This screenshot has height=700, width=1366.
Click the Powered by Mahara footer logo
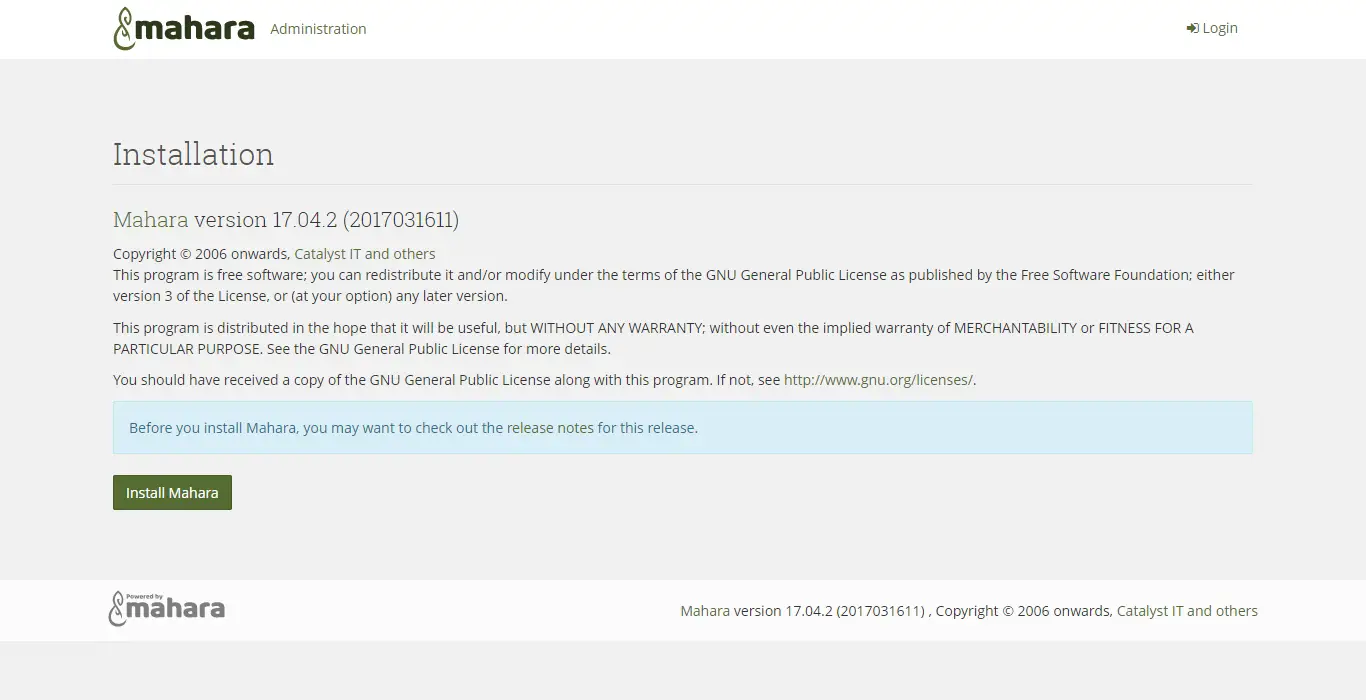(x=167, y=608)
